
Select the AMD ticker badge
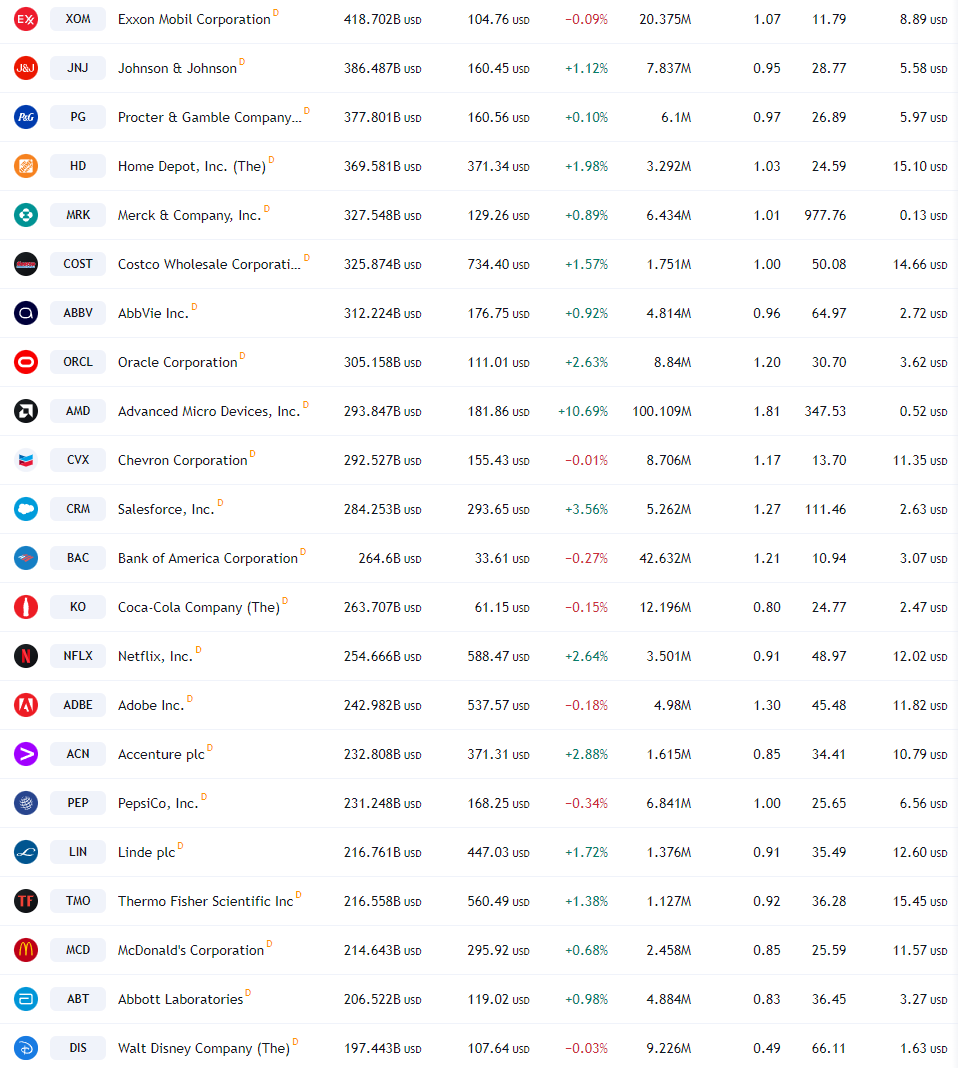(78, 411)
